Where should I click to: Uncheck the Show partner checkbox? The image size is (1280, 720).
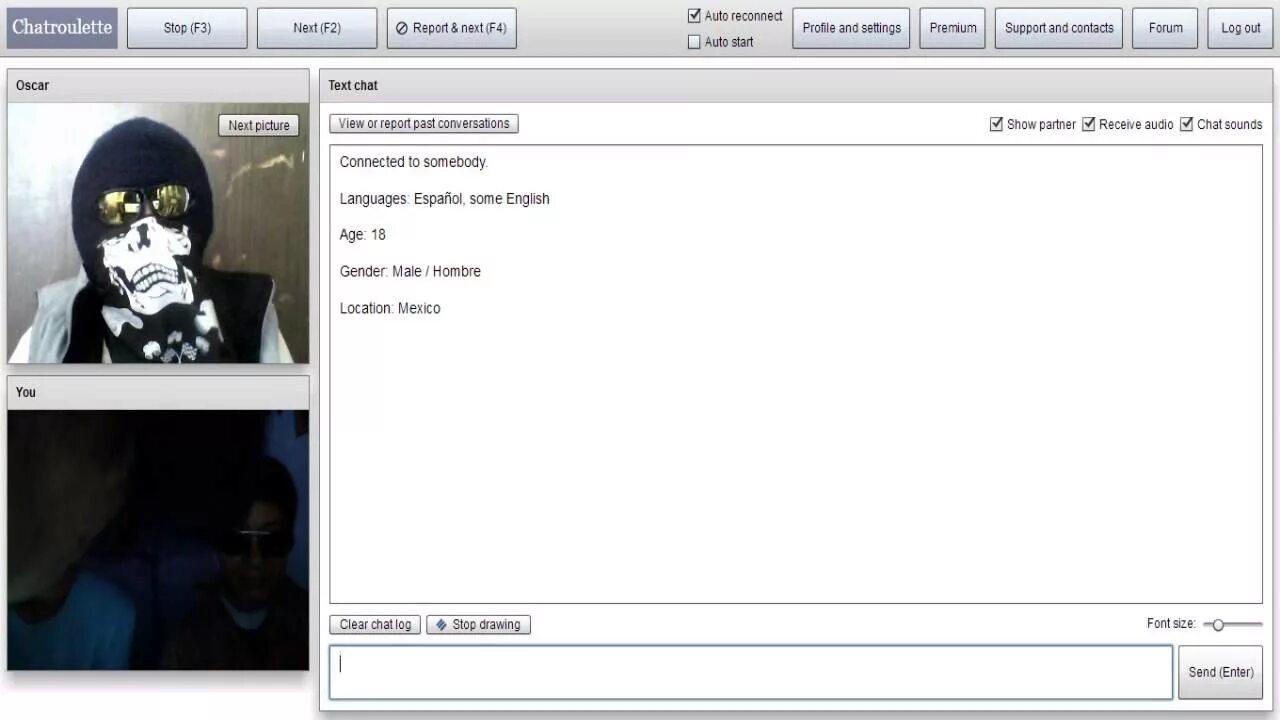pyautogui.click(x=996, y=124)
